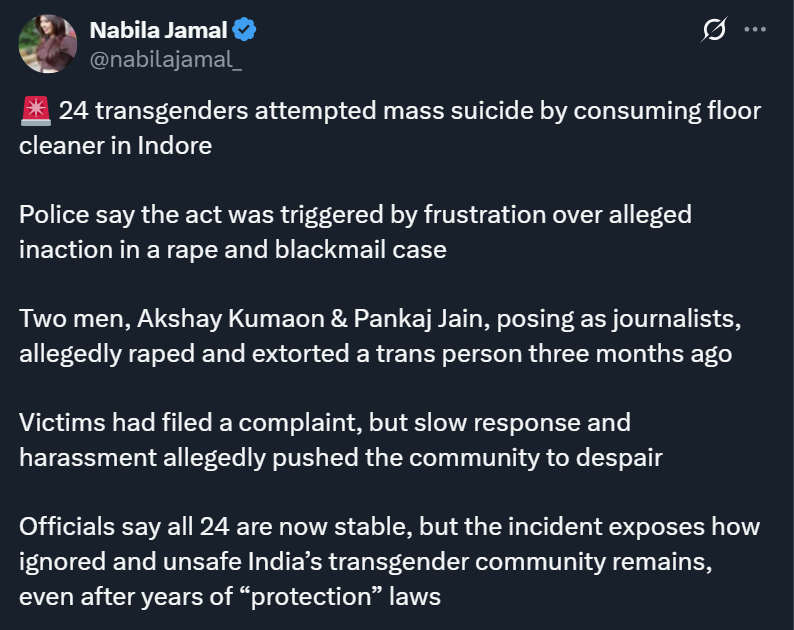Open Nabila Jamal's profile picture
This screenshot has width=794, height=630.
(x=46, y=43)
